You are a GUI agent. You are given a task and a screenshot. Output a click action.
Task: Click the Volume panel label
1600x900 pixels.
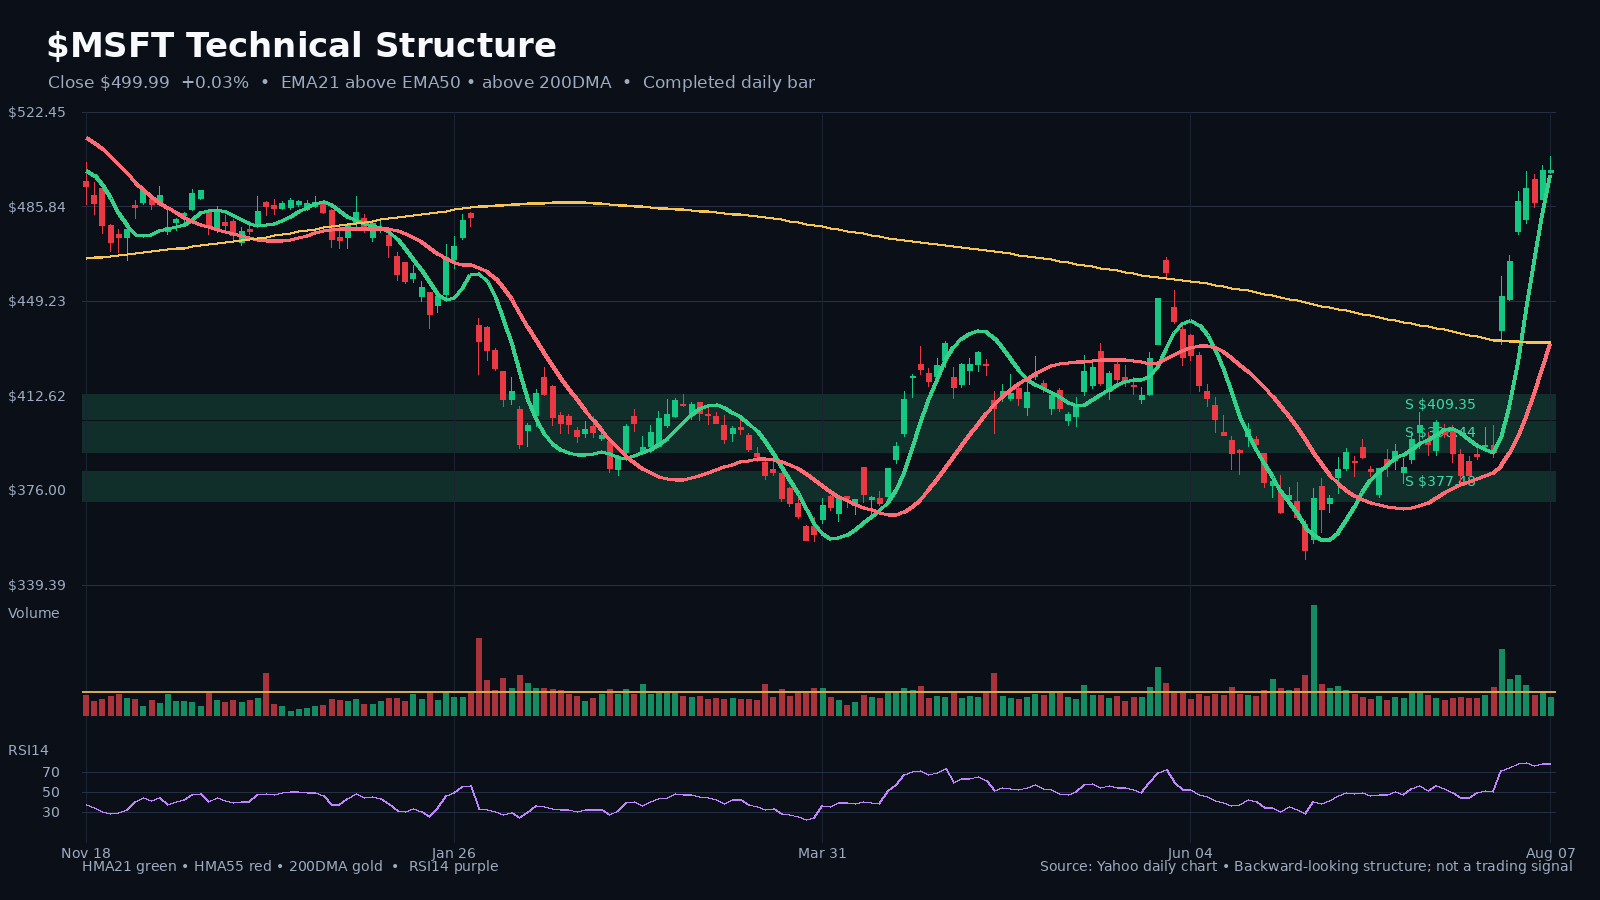coord(34,613)
